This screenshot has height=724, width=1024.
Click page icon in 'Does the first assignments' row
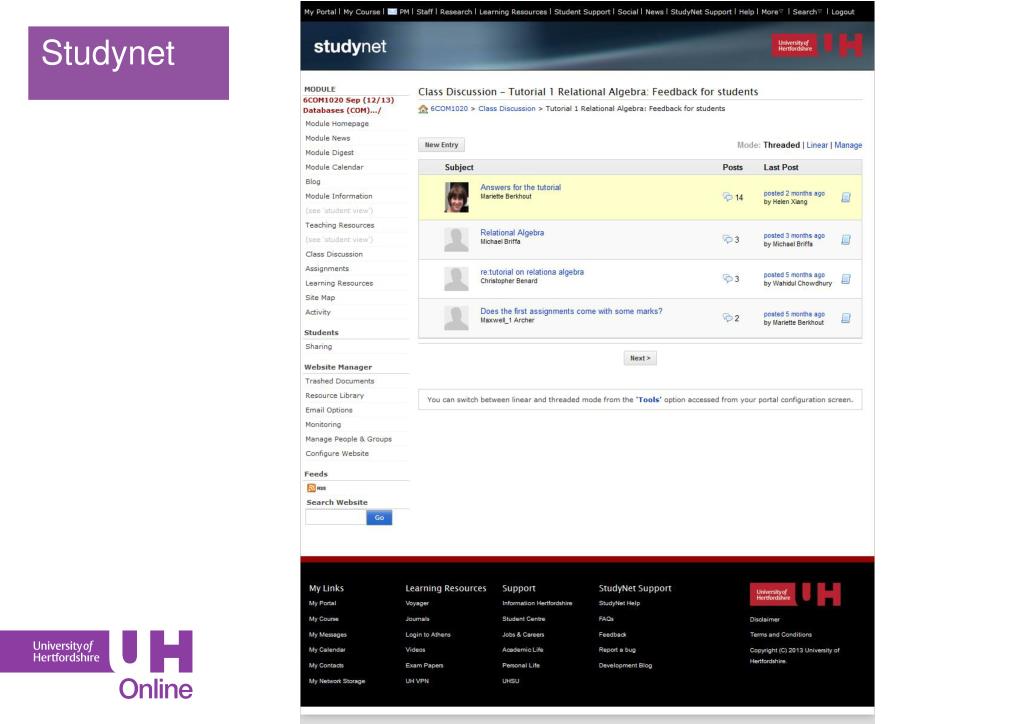pyautogui.click(x=846, y=318)
